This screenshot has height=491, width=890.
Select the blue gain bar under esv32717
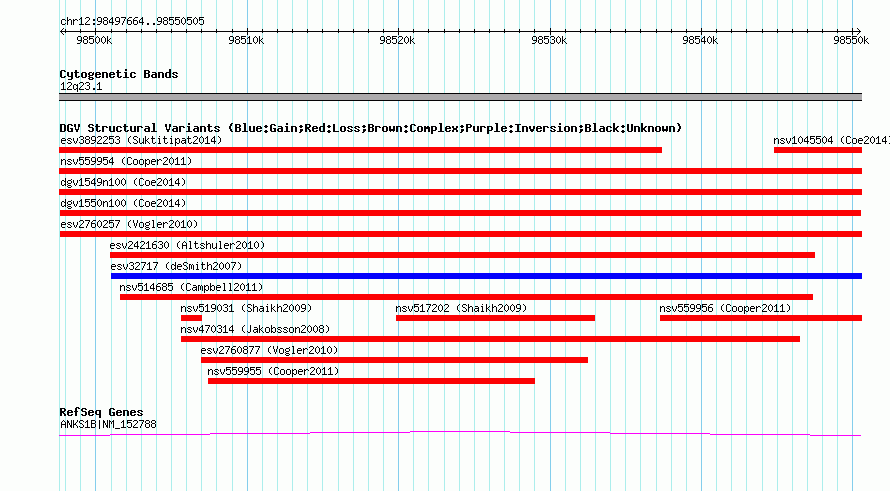(x=486, y=276)
